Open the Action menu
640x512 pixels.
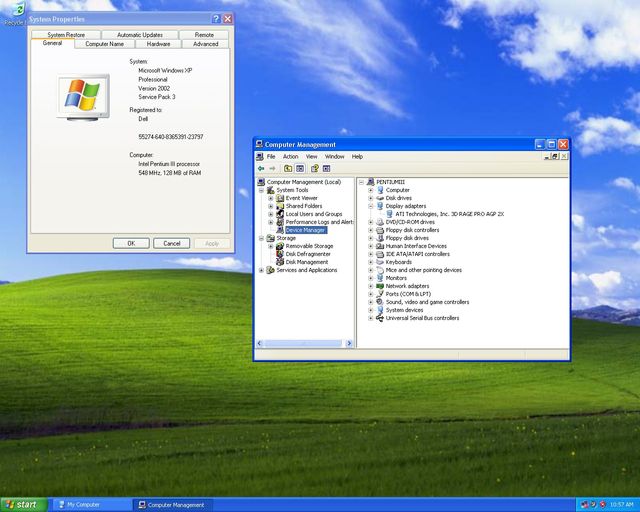pos(291,156)
